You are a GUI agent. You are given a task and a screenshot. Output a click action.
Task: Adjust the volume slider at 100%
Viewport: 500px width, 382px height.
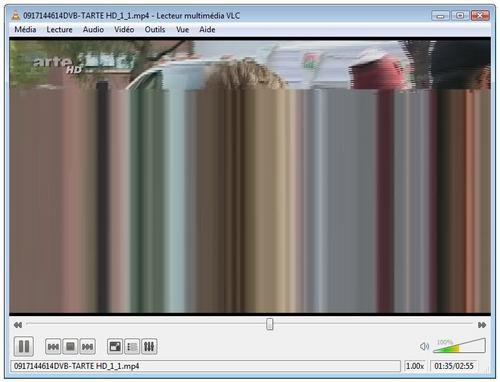point(459,346)
